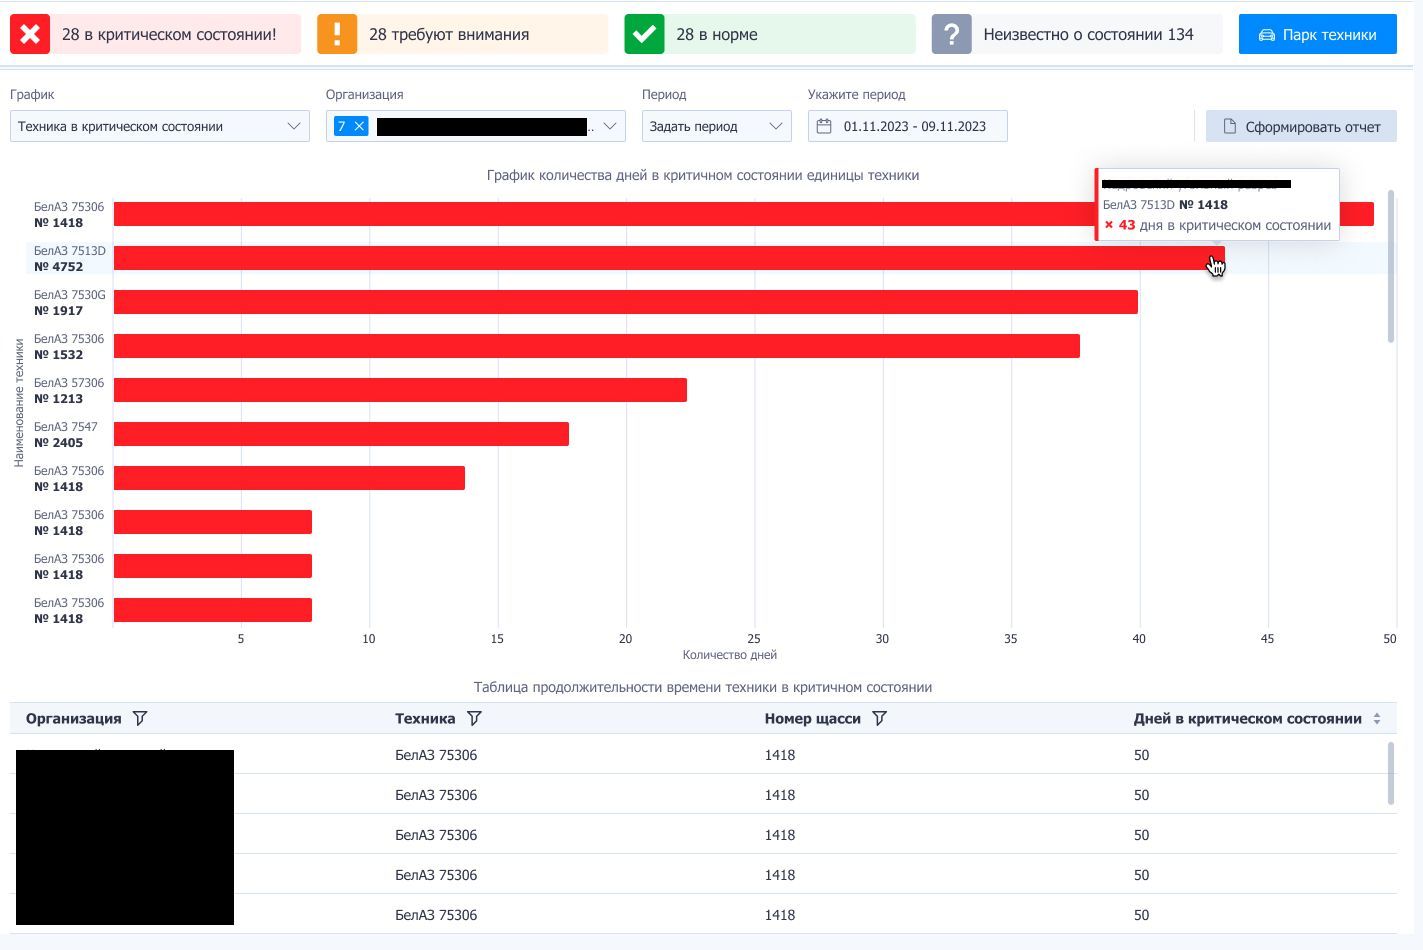Screen dimensions: 1423x950
Task: Select the '28 в норме' status card
Action: [x=769, y=35]
